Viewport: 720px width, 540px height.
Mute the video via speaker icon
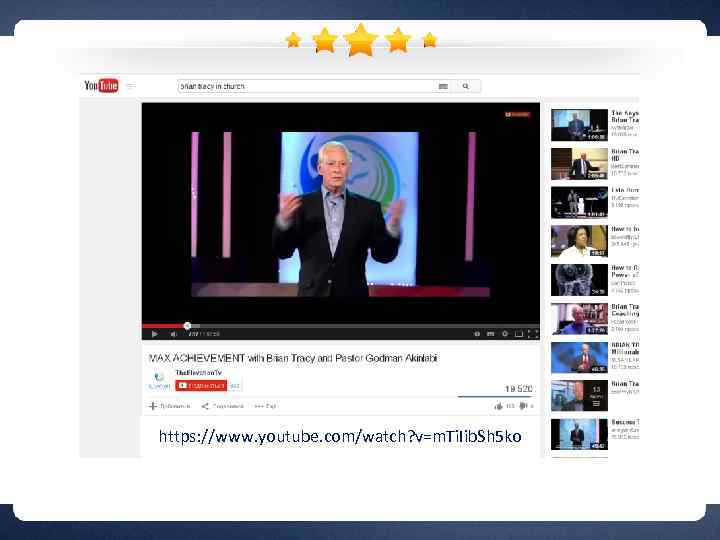click(x=174, y=334)
